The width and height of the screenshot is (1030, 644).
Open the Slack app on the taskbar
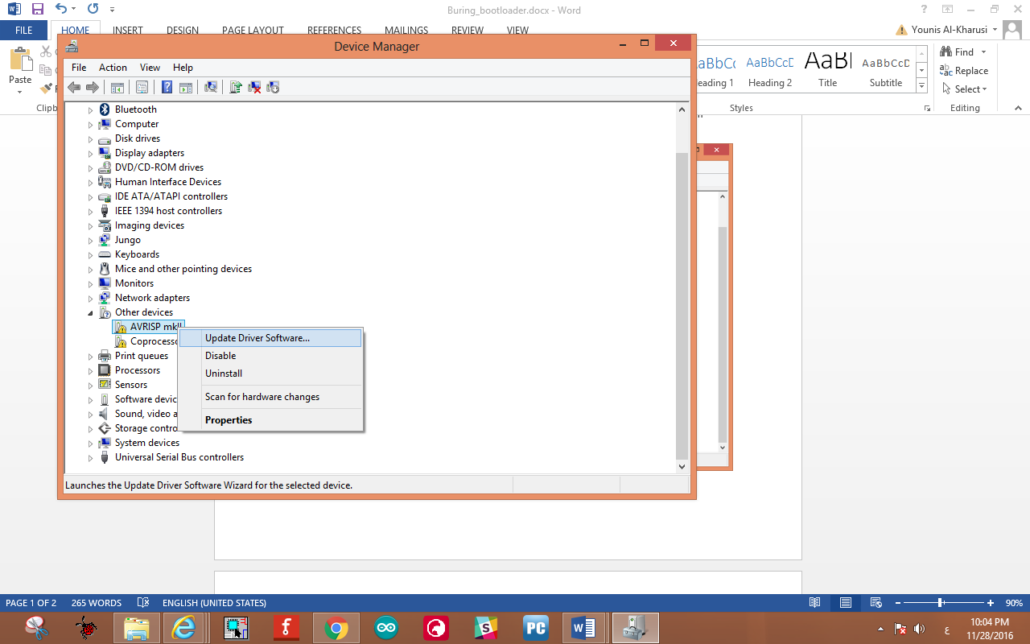point(486,628)
